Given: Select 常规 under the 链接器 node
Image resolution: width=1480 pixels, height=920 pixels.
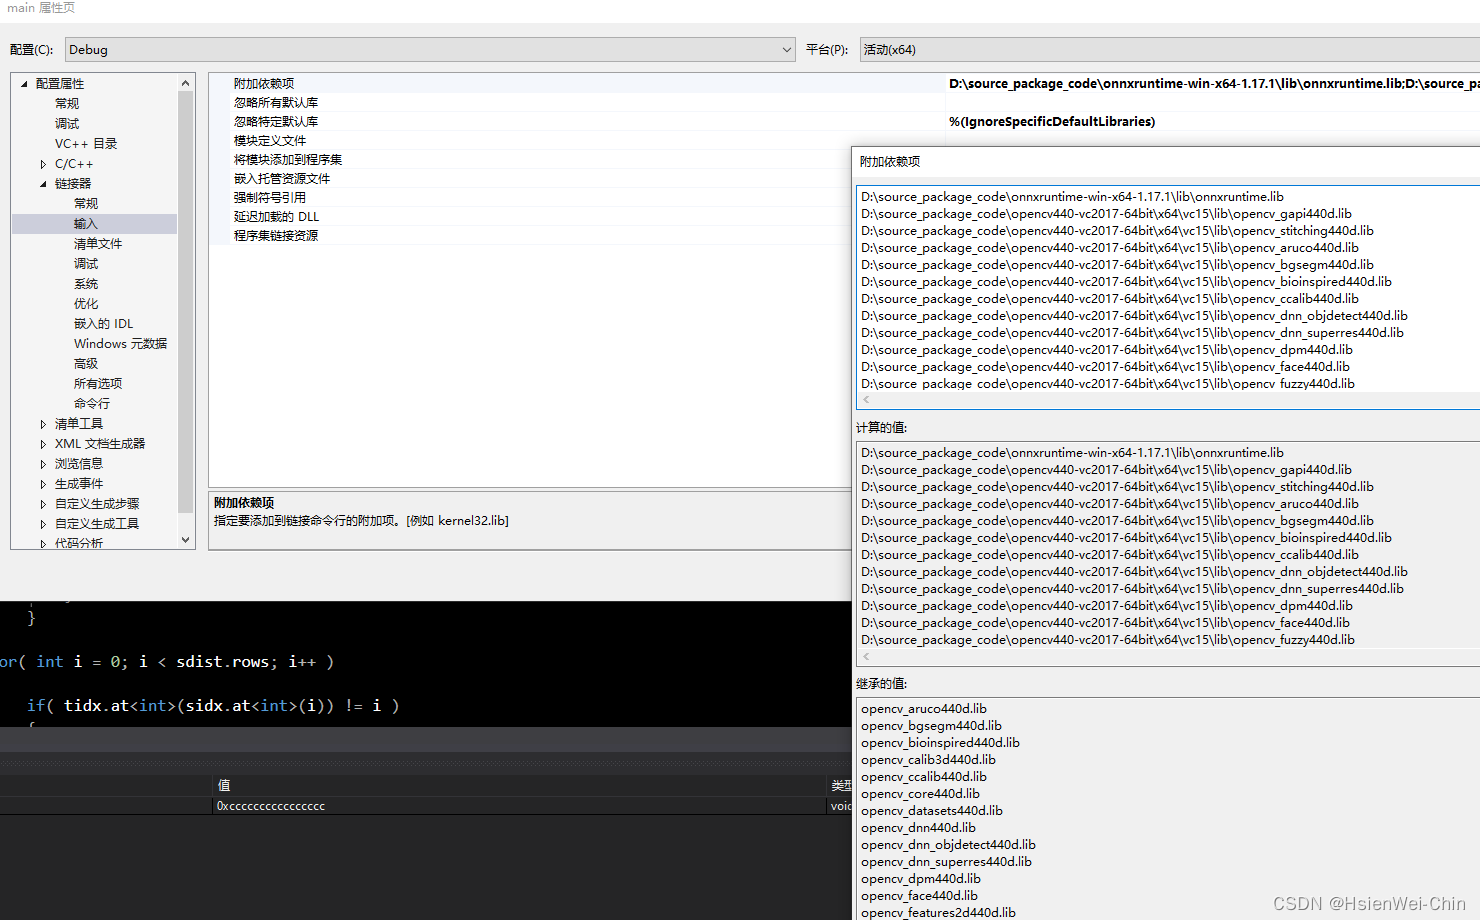Looking at the screenshot, I should [86, 204].
